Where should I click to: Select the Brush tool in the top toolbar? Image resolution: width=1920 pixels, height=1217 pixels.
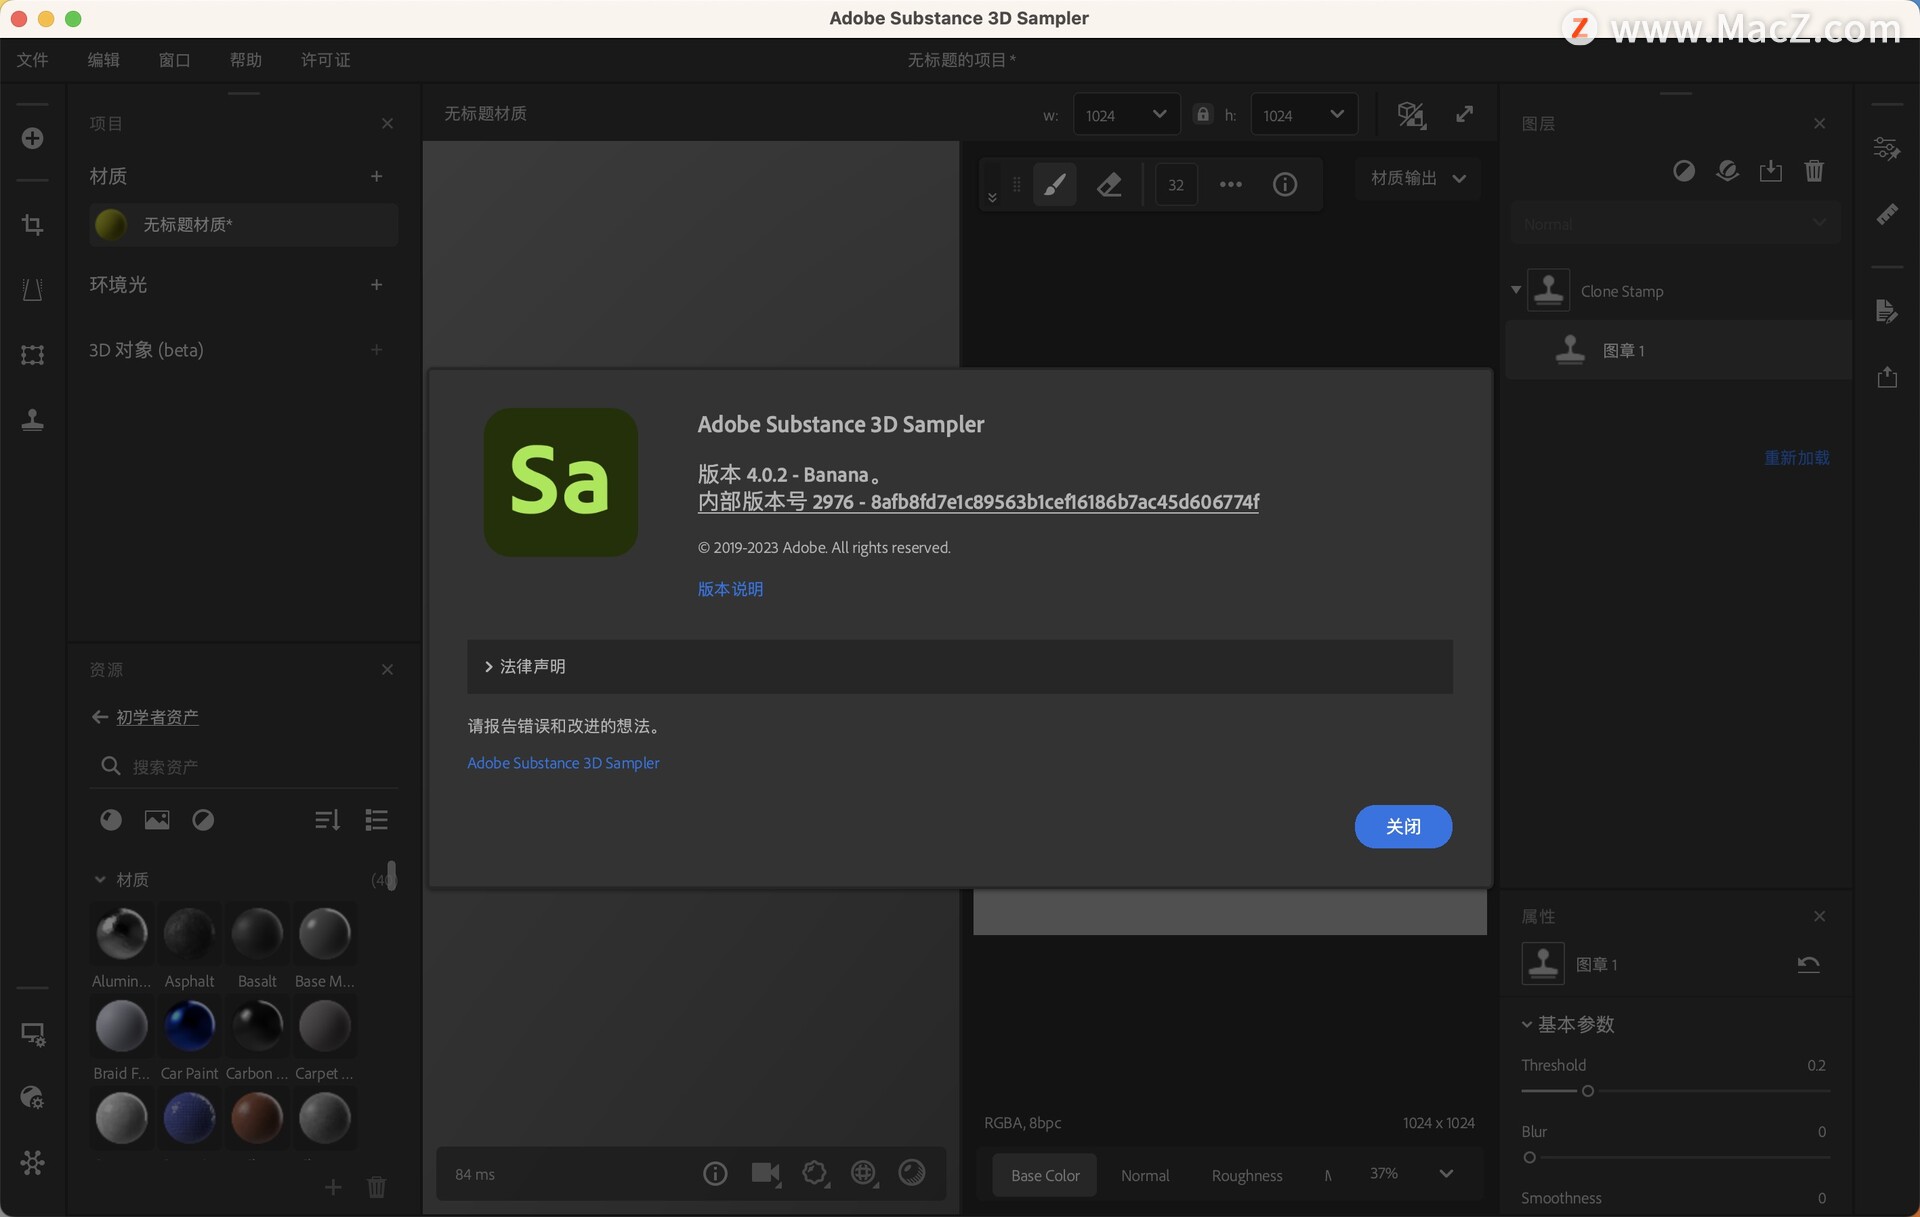(x=1055, y=184)
